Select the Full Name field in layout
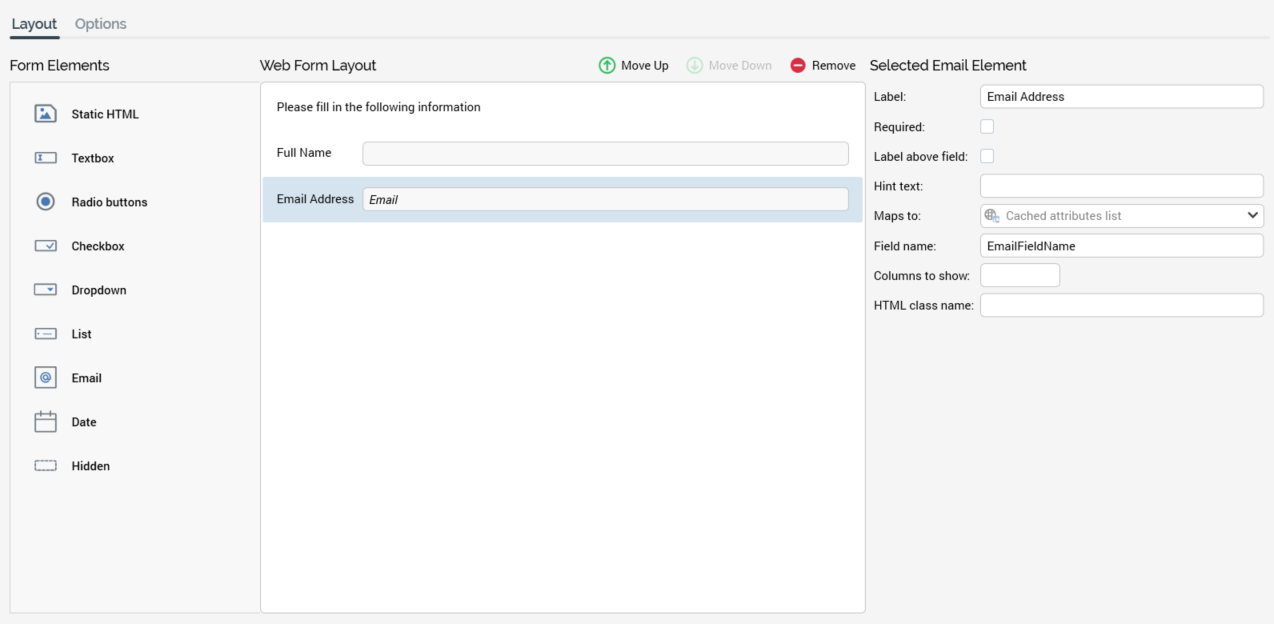This screenshot has height=624, width=1274. [604, 153]
